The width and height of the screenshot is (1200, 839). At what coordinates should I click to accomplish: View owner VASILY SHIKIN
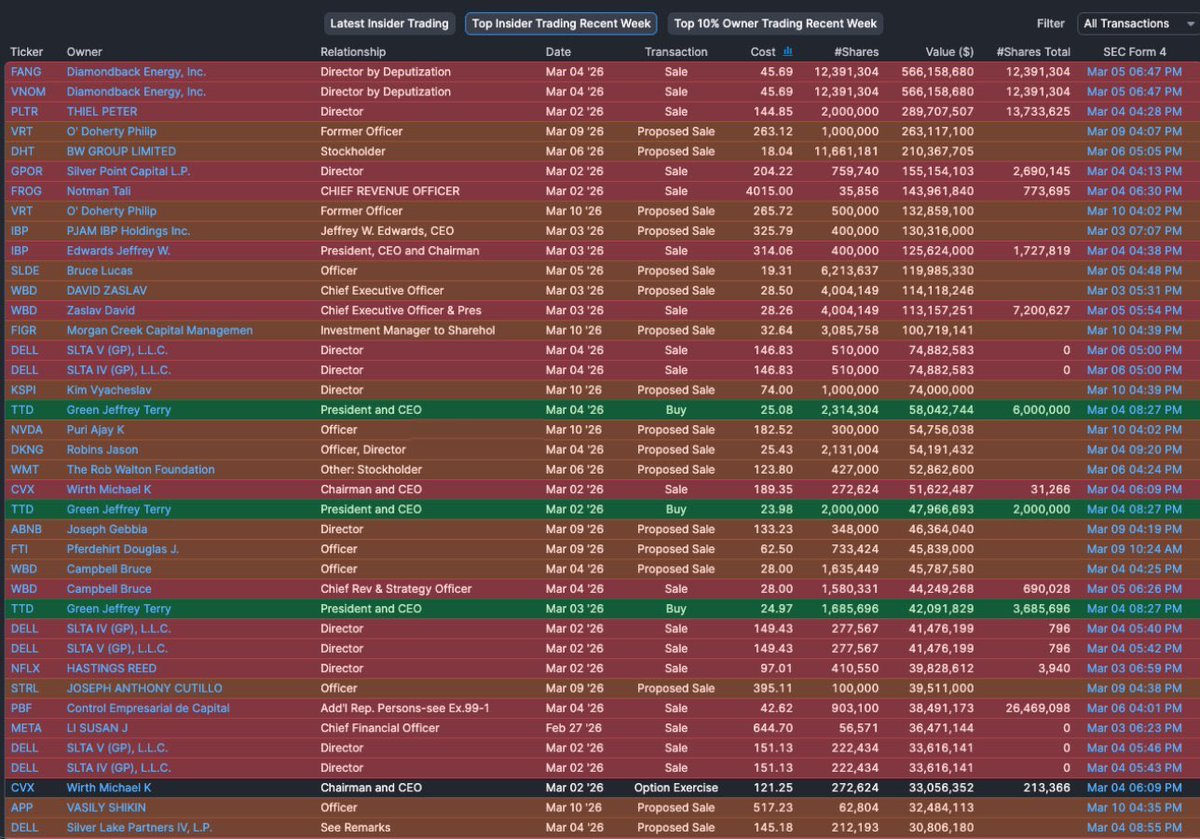(106, 808)
